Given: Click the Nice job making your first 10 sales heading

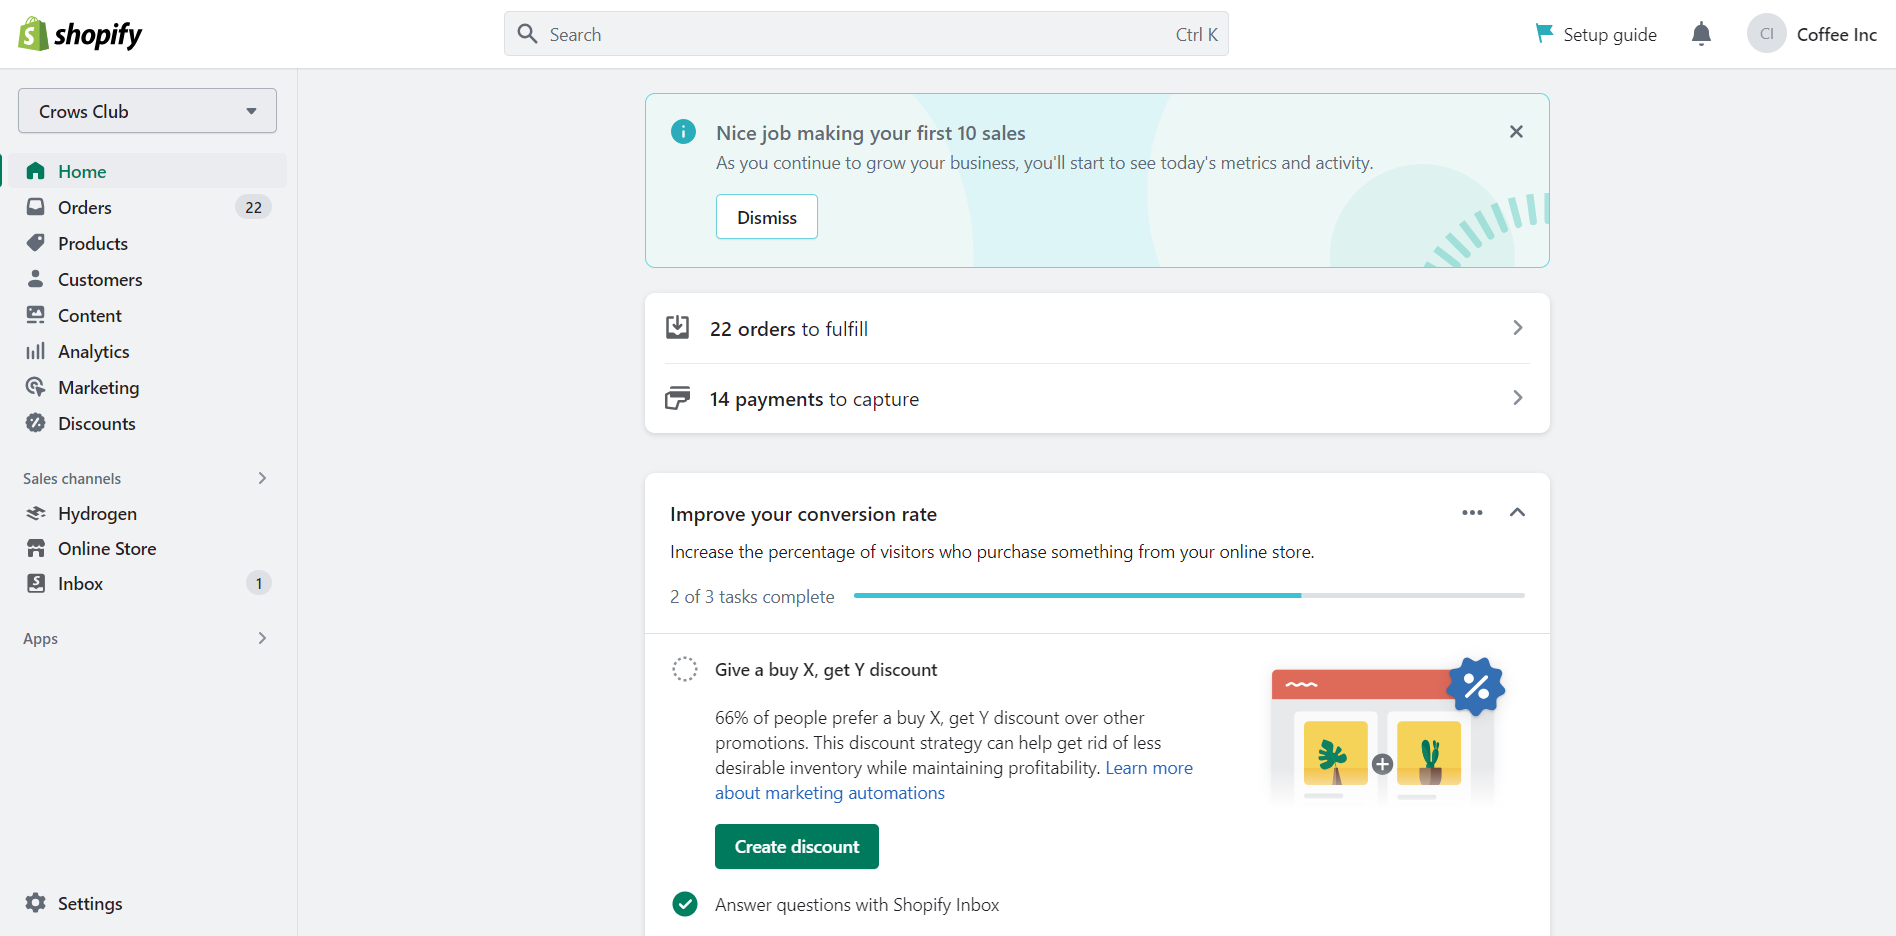Looking at the screenshot, I should [x=871, y=133].
